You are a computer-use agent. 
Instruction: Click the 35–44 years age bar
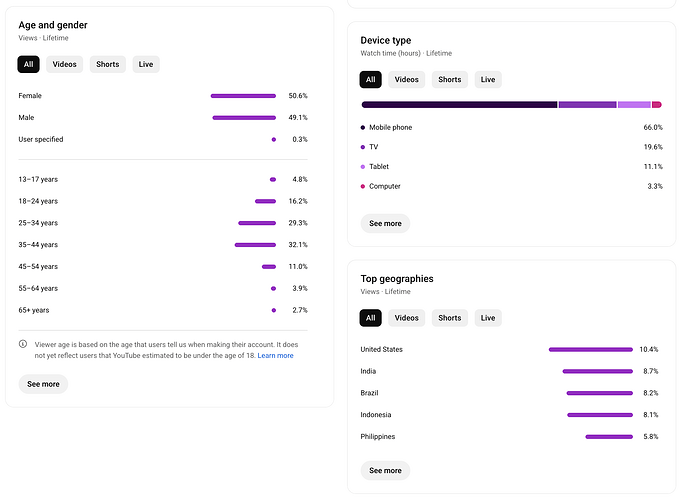click(255, 245)
